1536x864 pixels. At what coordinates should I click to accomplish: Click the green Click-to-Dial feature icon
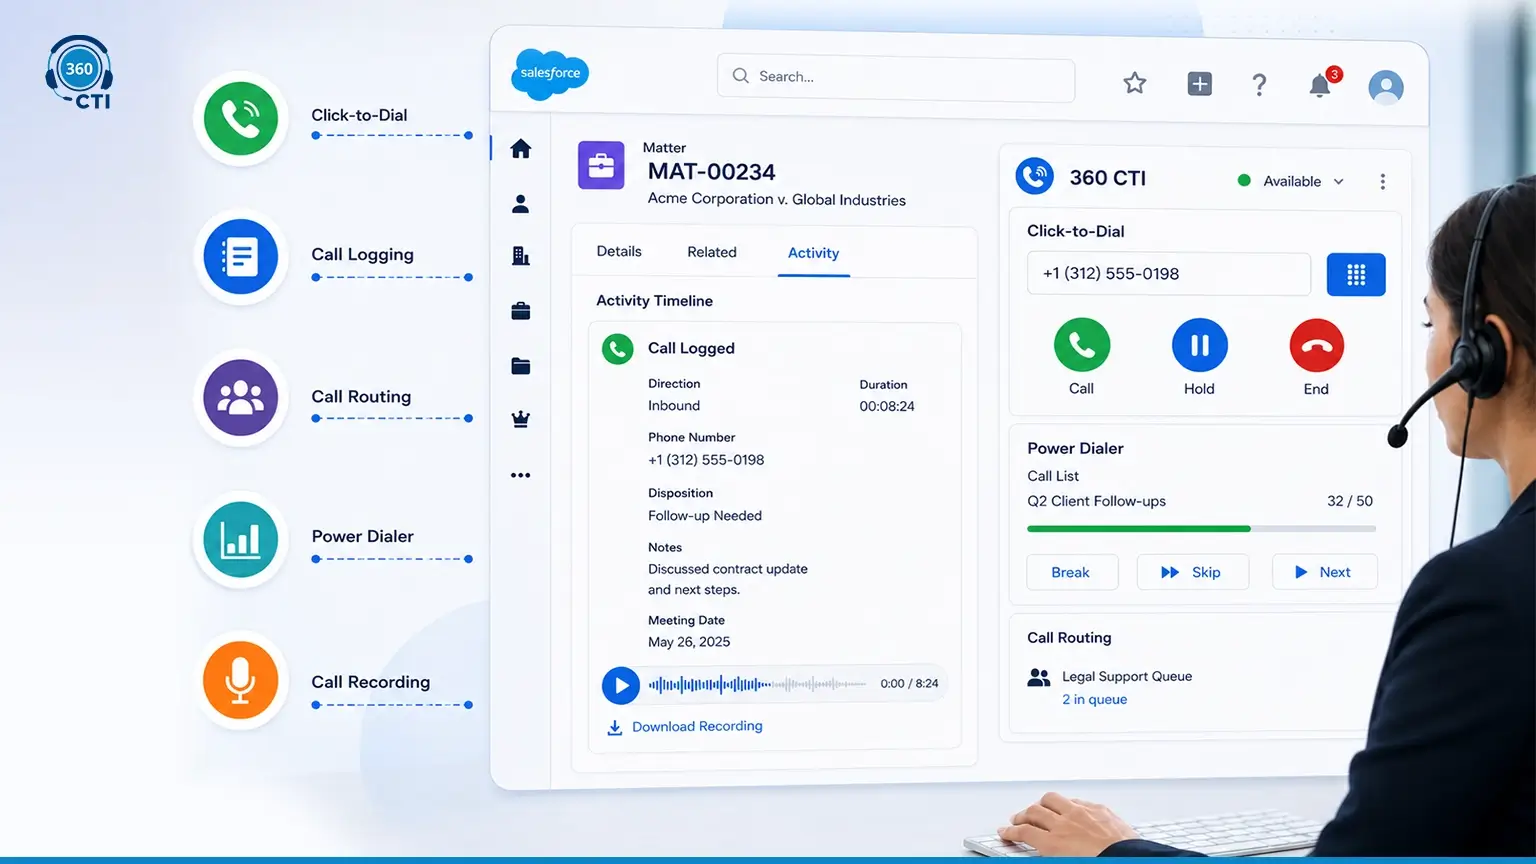241,119
